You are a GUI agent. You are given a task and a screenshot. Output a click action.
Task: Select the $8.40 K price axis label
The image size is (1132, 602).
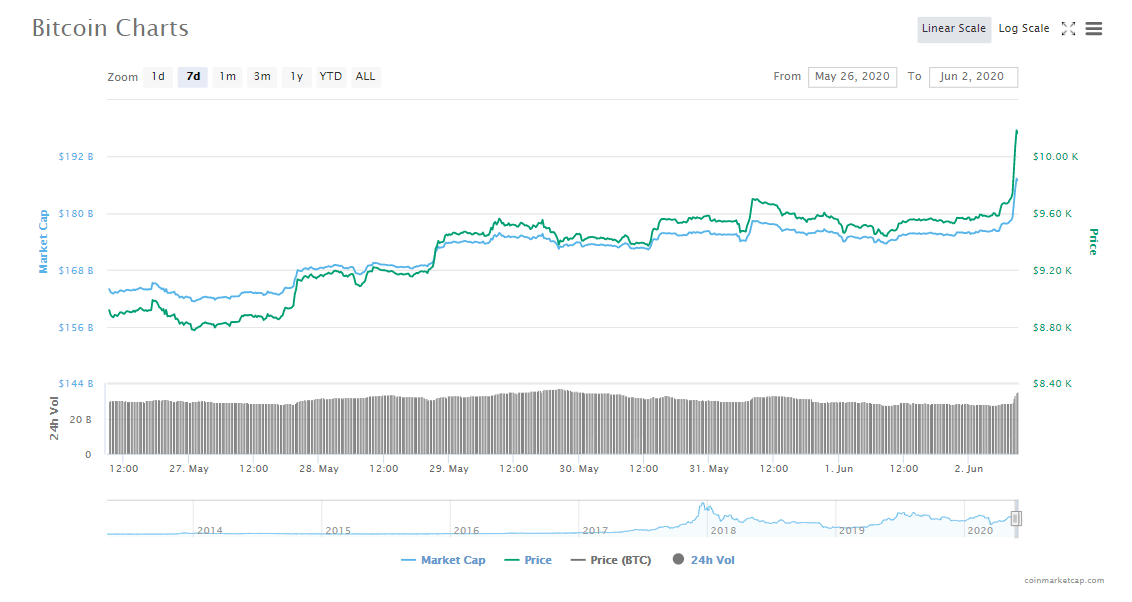[x=1052, y=383]
